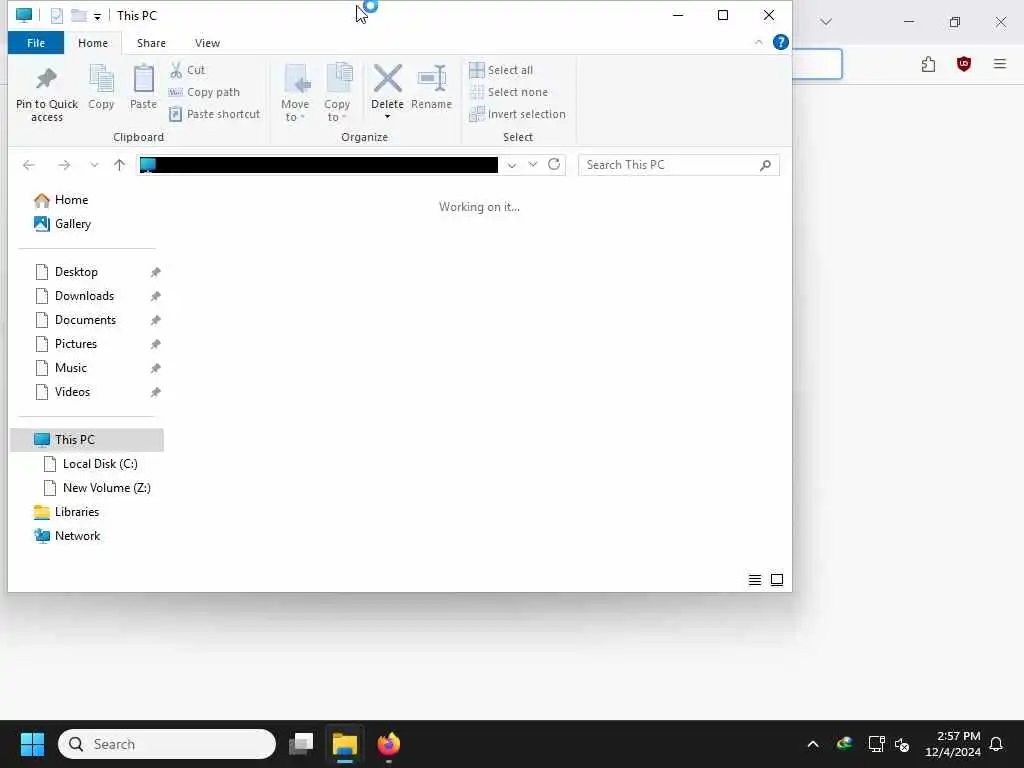Open uBlock Origin shield icon in Firefox
The height and width of the screenshot is (768, 1024).
(963, 64)
